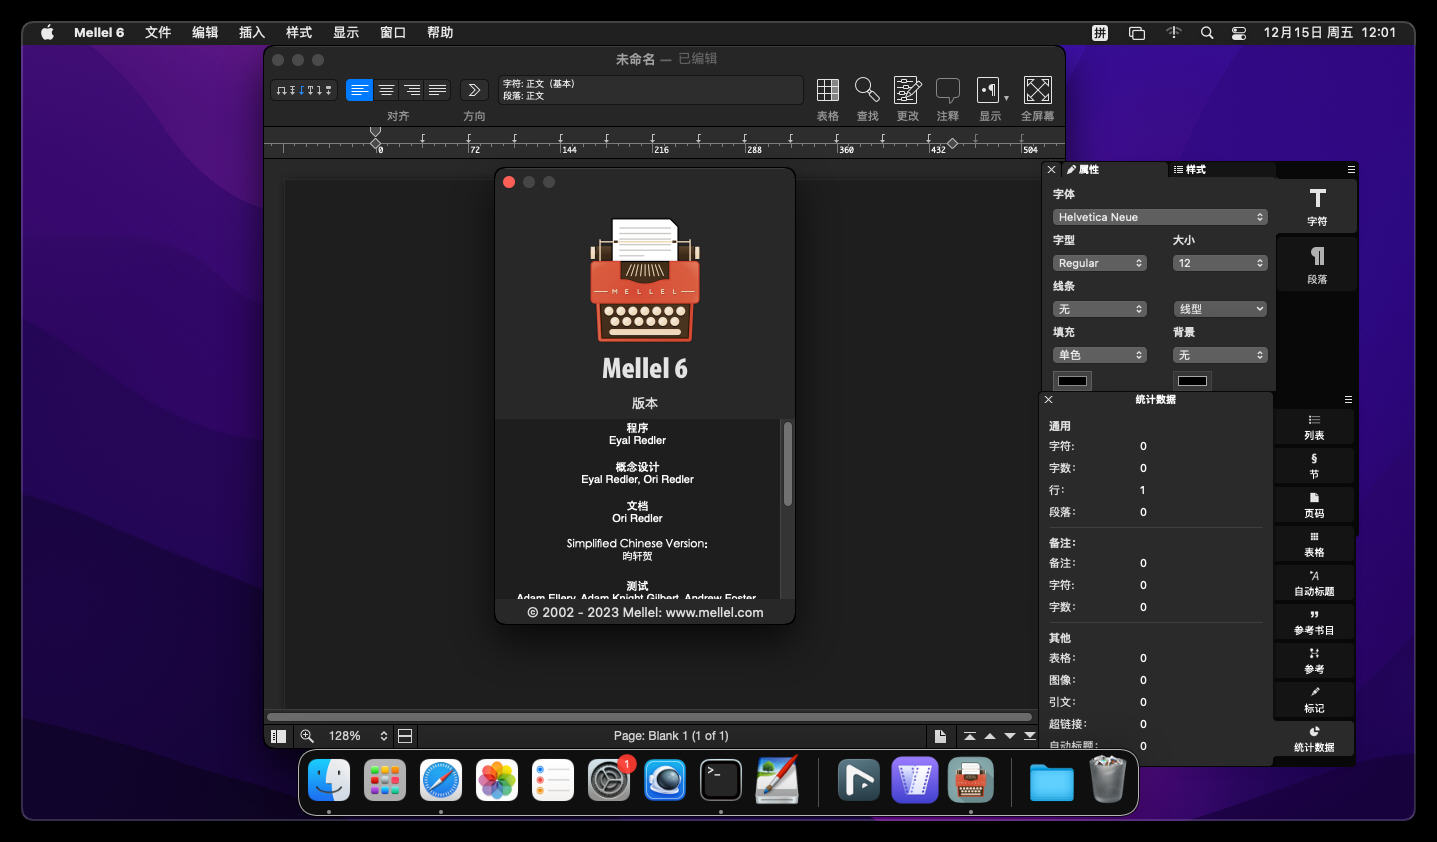
Task: Open the 窗口 menu
Action: tap(393, 32)
